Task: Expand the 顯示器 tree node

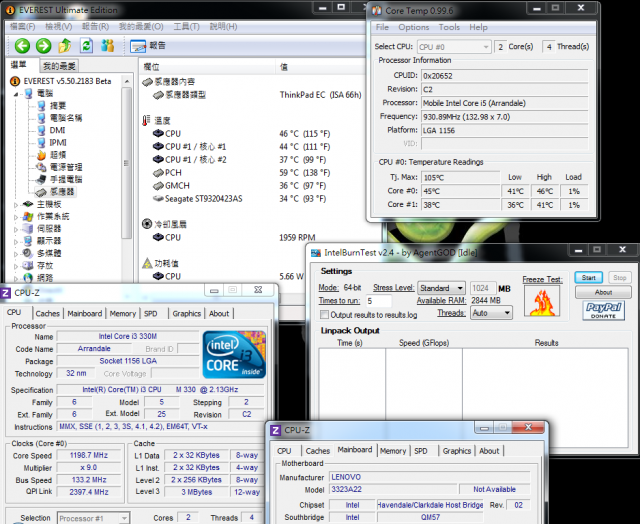Action: (x=16, y=242)
